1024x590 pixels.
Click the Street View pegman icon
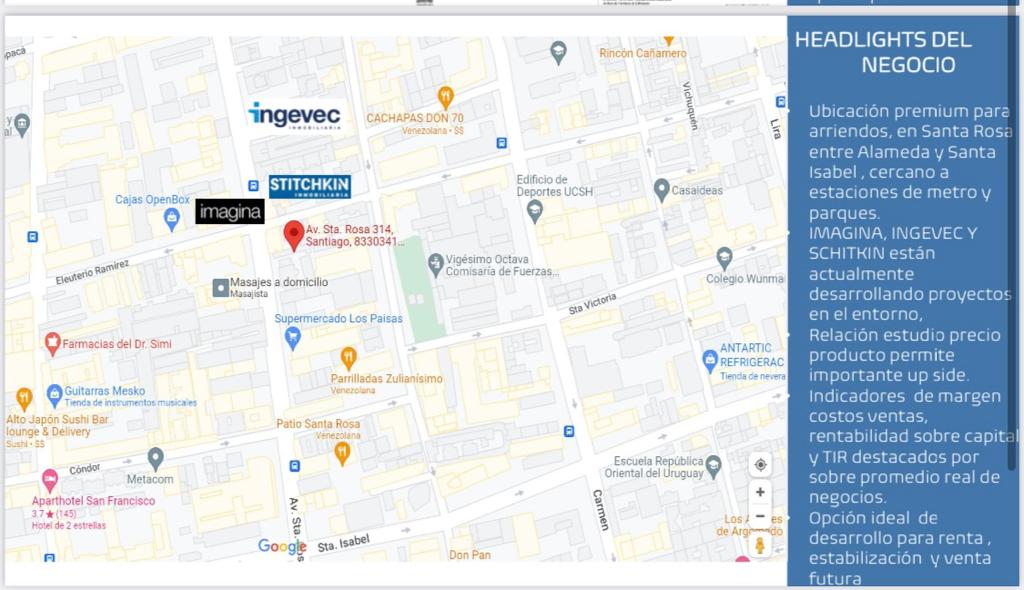(x=760, y=545)
